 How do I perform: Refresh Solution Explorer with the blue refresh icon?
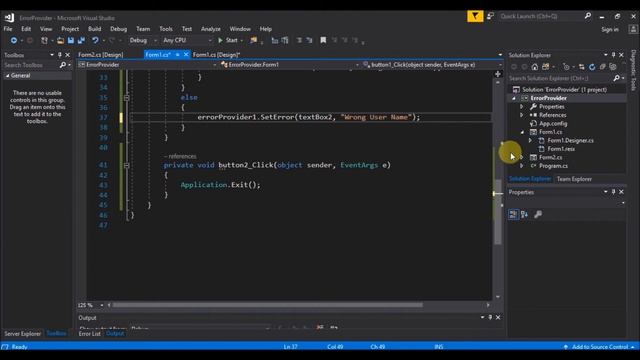pos(592,67)
